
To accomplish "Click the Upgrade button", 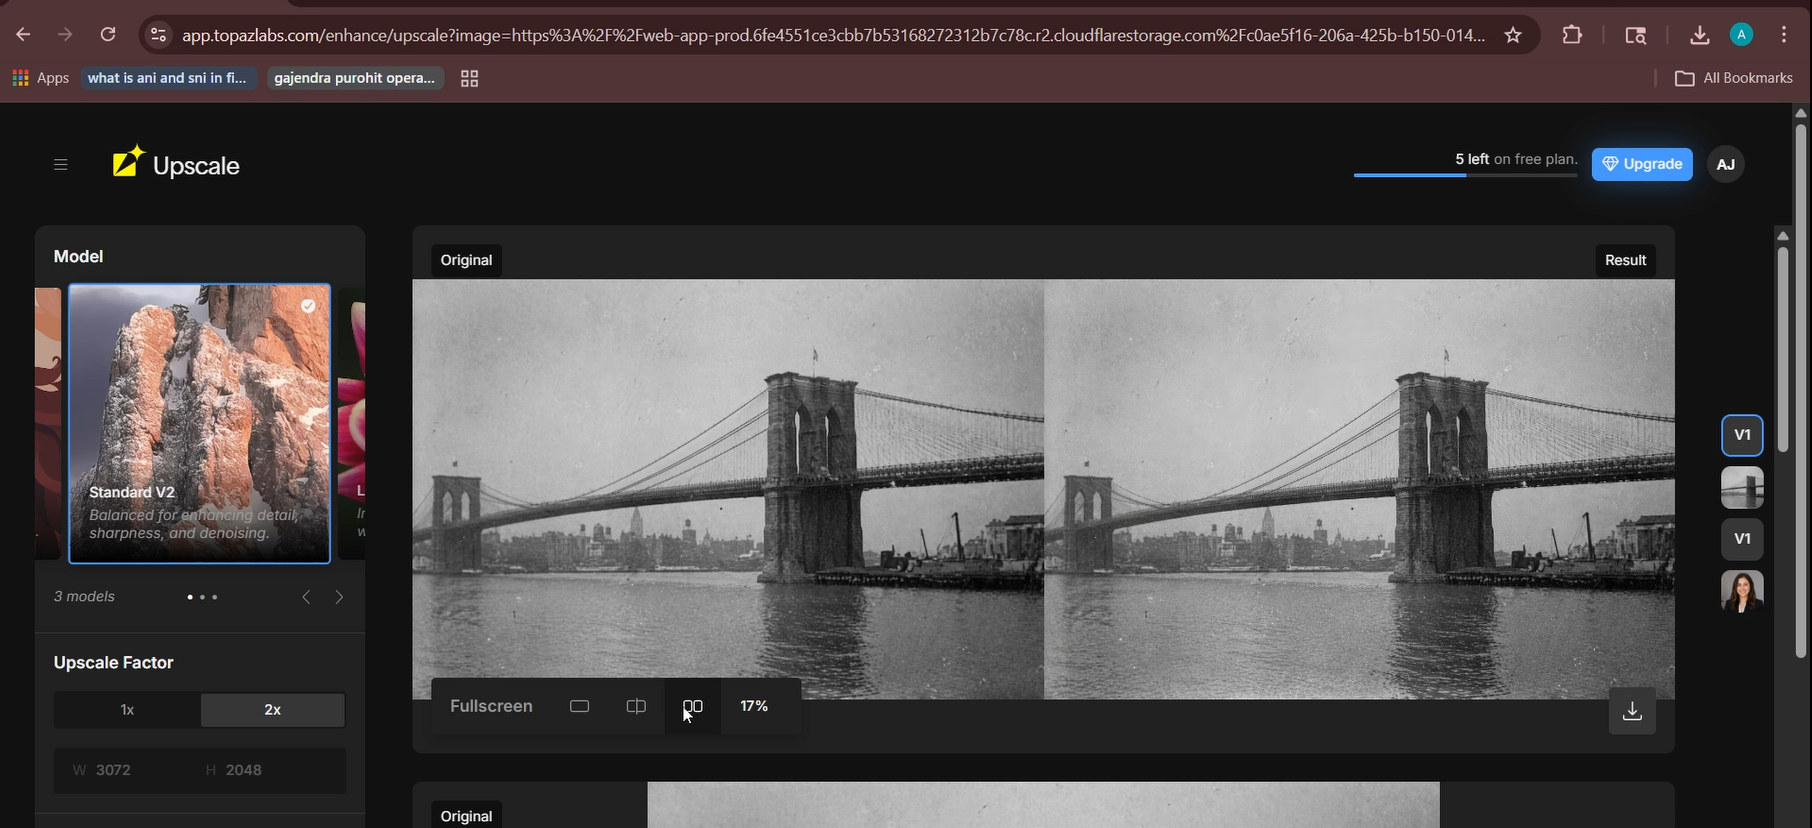I will [x=1642, y=164].
